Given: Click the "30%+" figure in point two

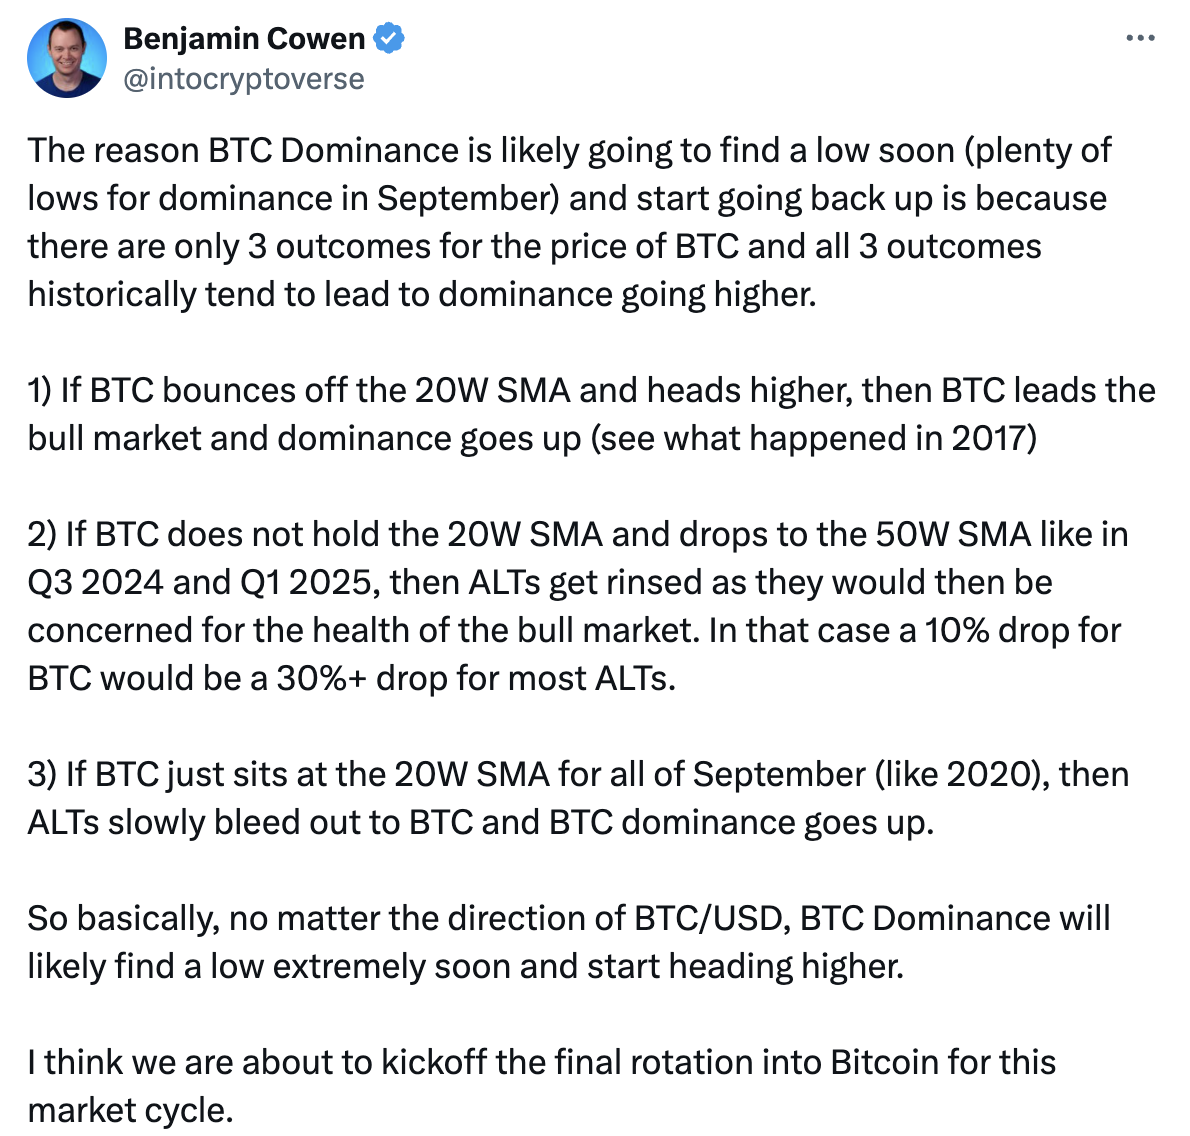Looking at the screenshot, I should pyautogui.click(x=322, y=678).
